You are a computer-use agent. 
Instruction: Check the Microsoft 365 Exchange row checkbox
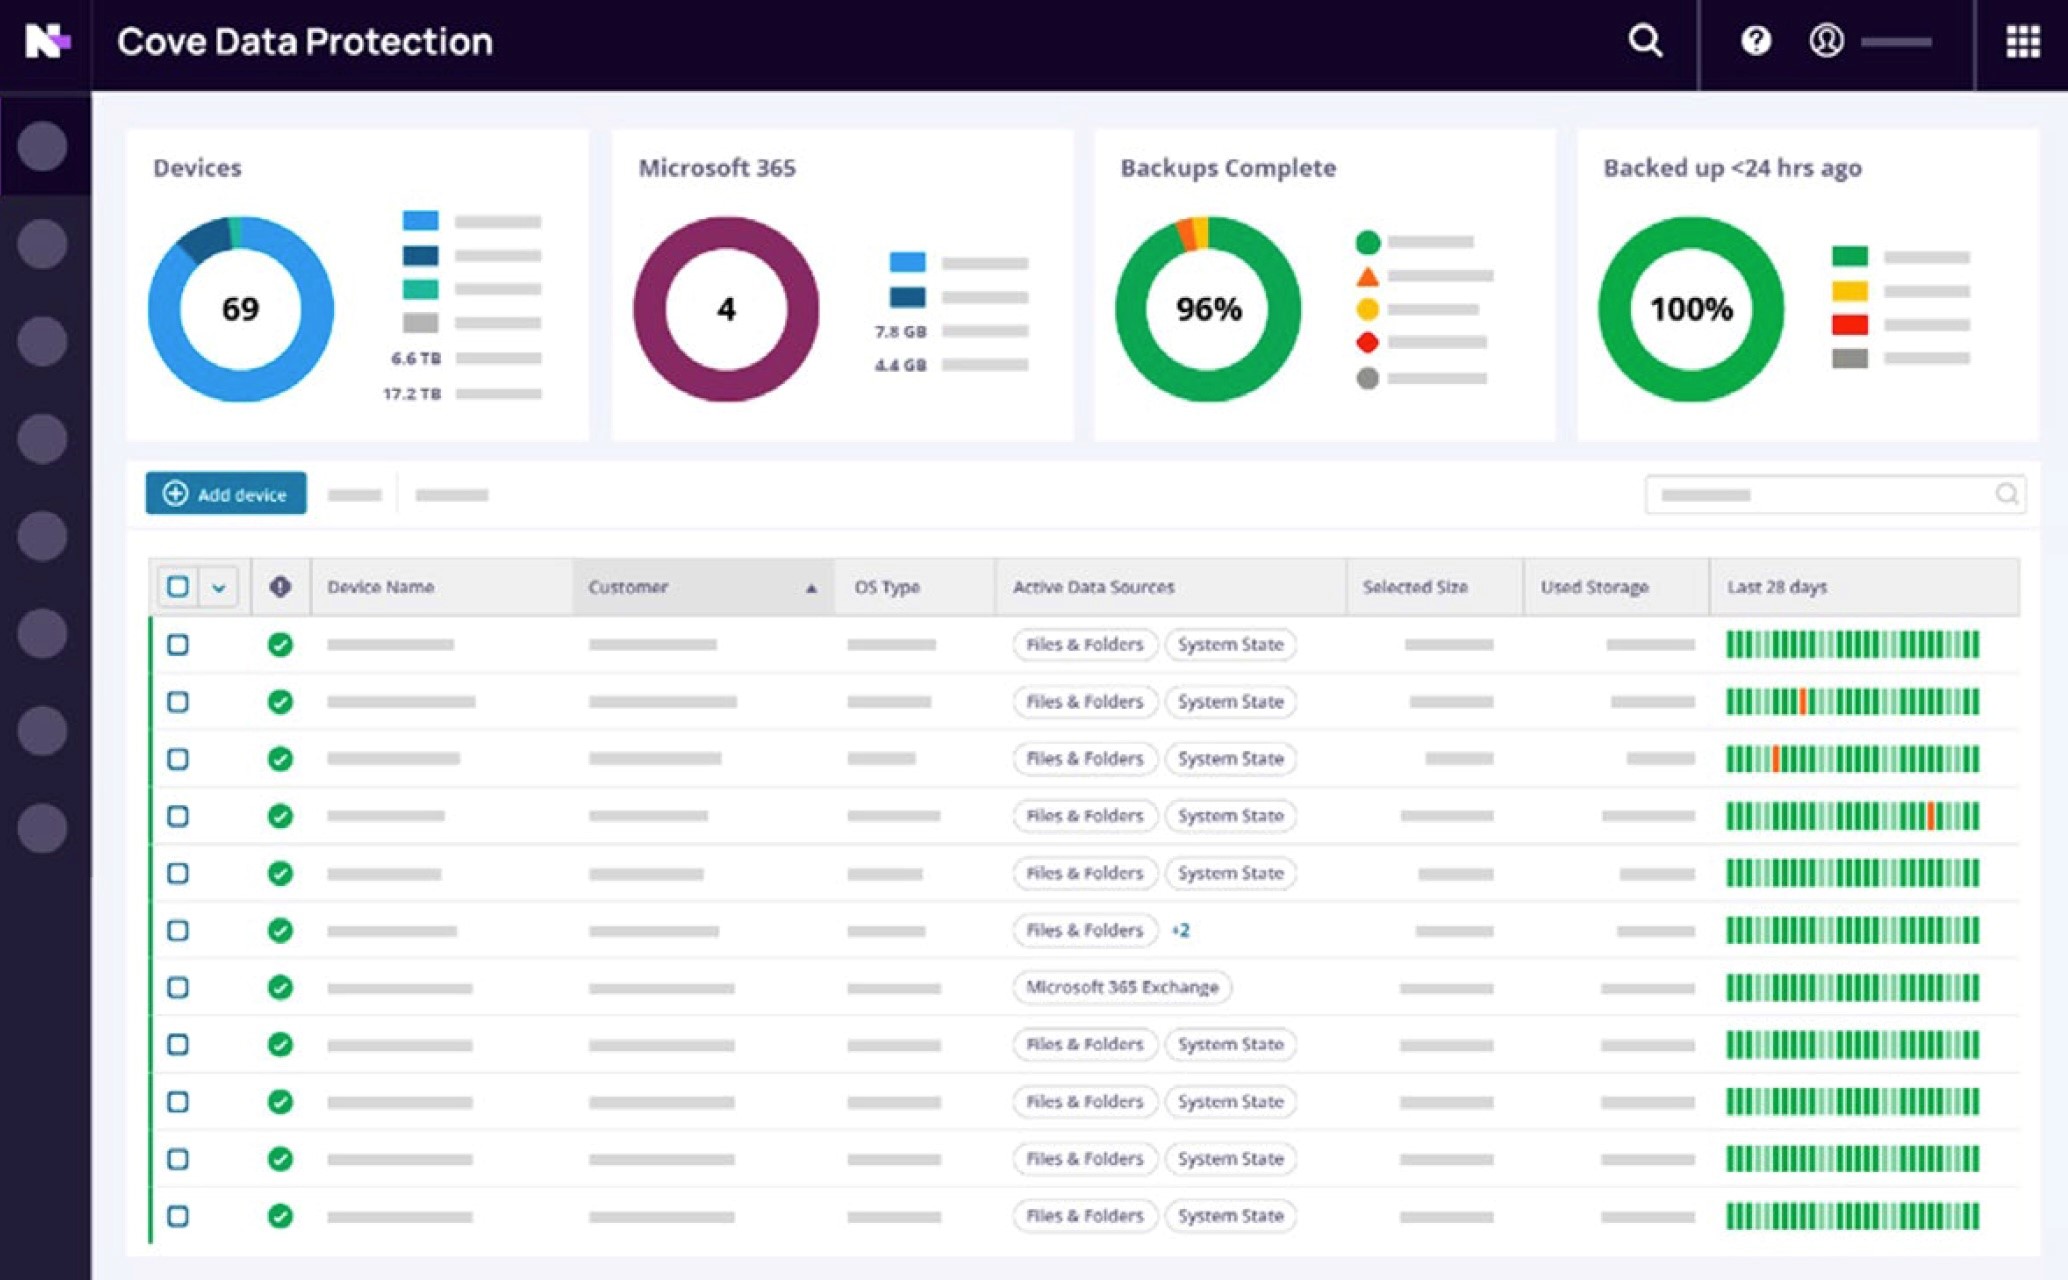[x=178, y=988]
